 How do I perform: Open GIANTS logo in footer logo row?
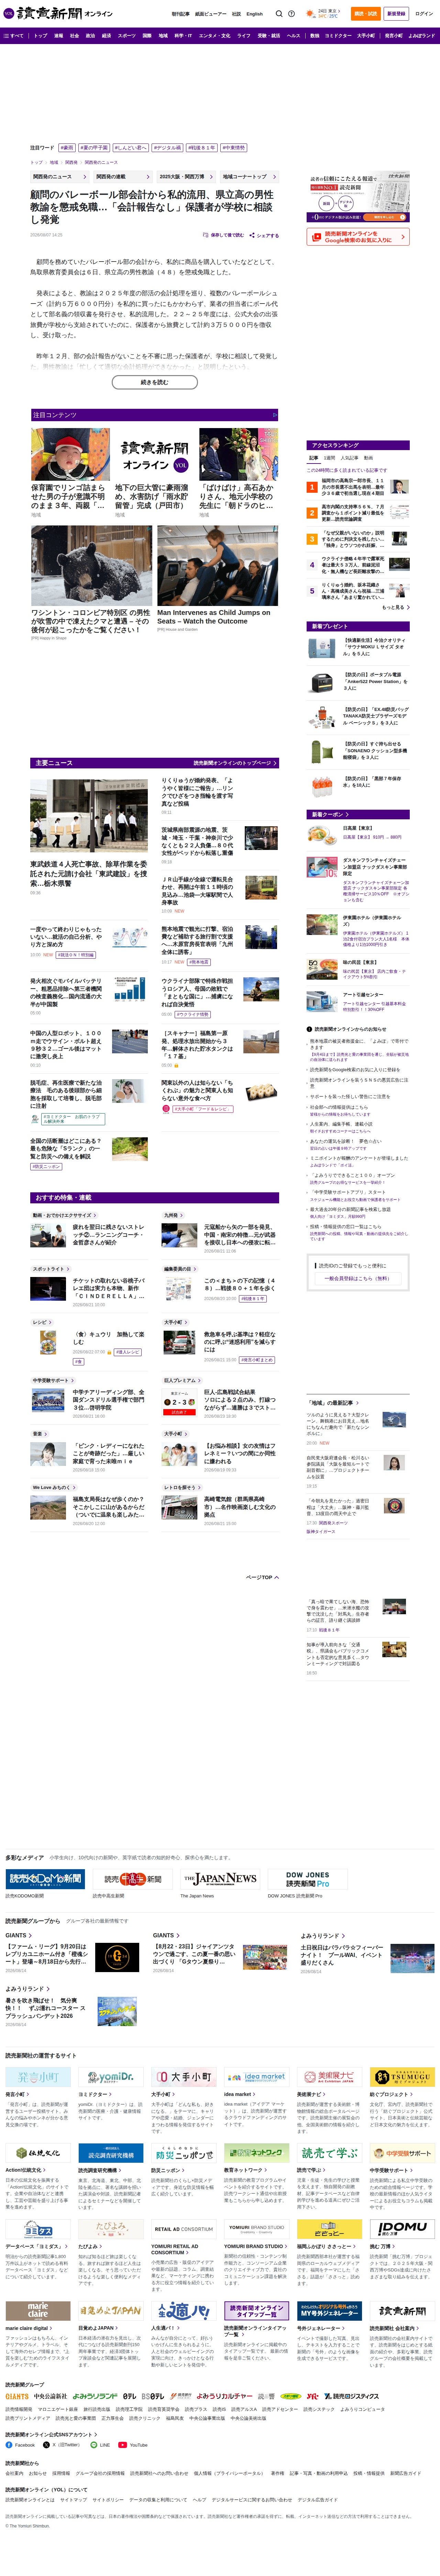tap(17, 2396)
